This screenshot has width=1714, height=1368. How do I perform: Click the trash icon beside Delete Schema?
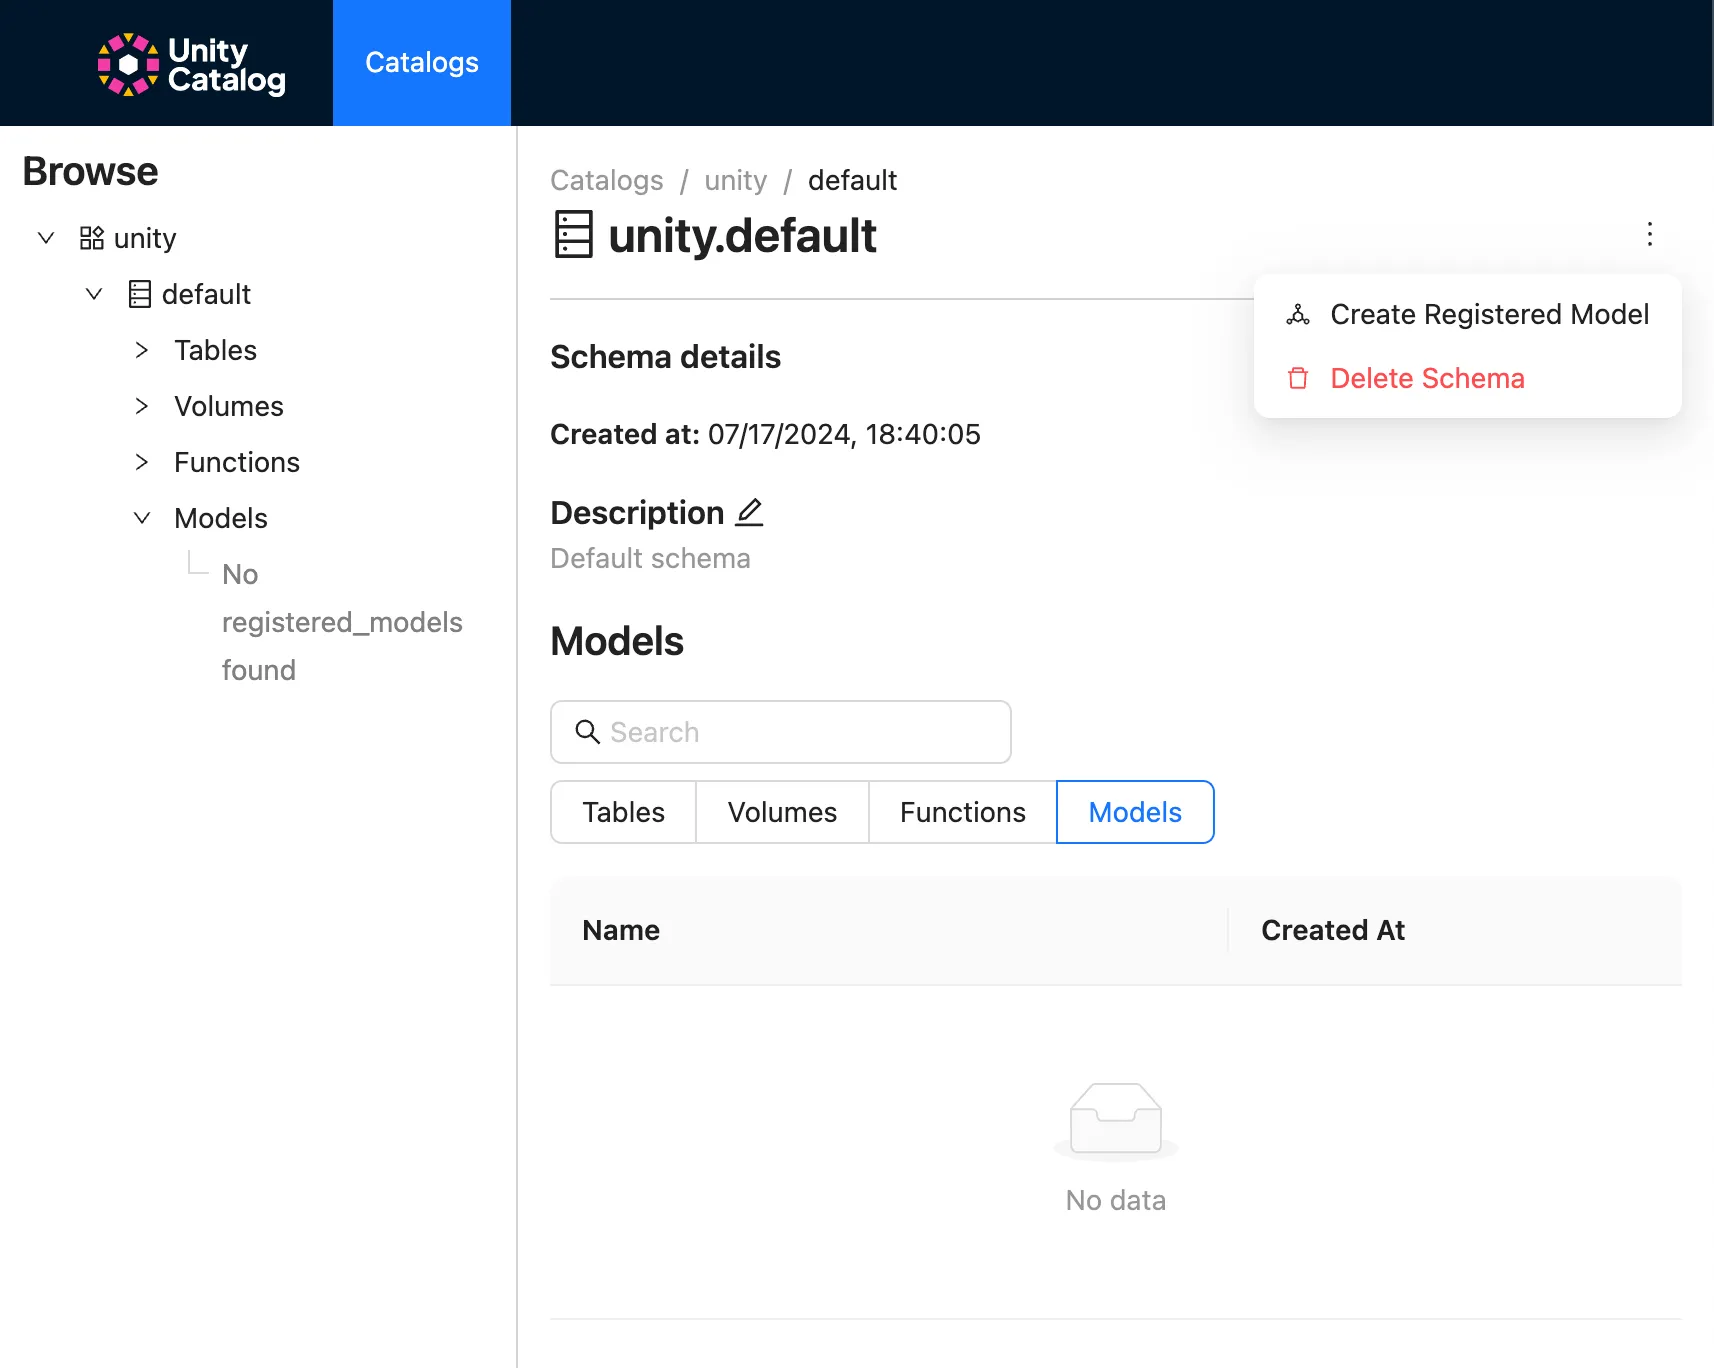pyautogui.click(x=1298, y=378)
